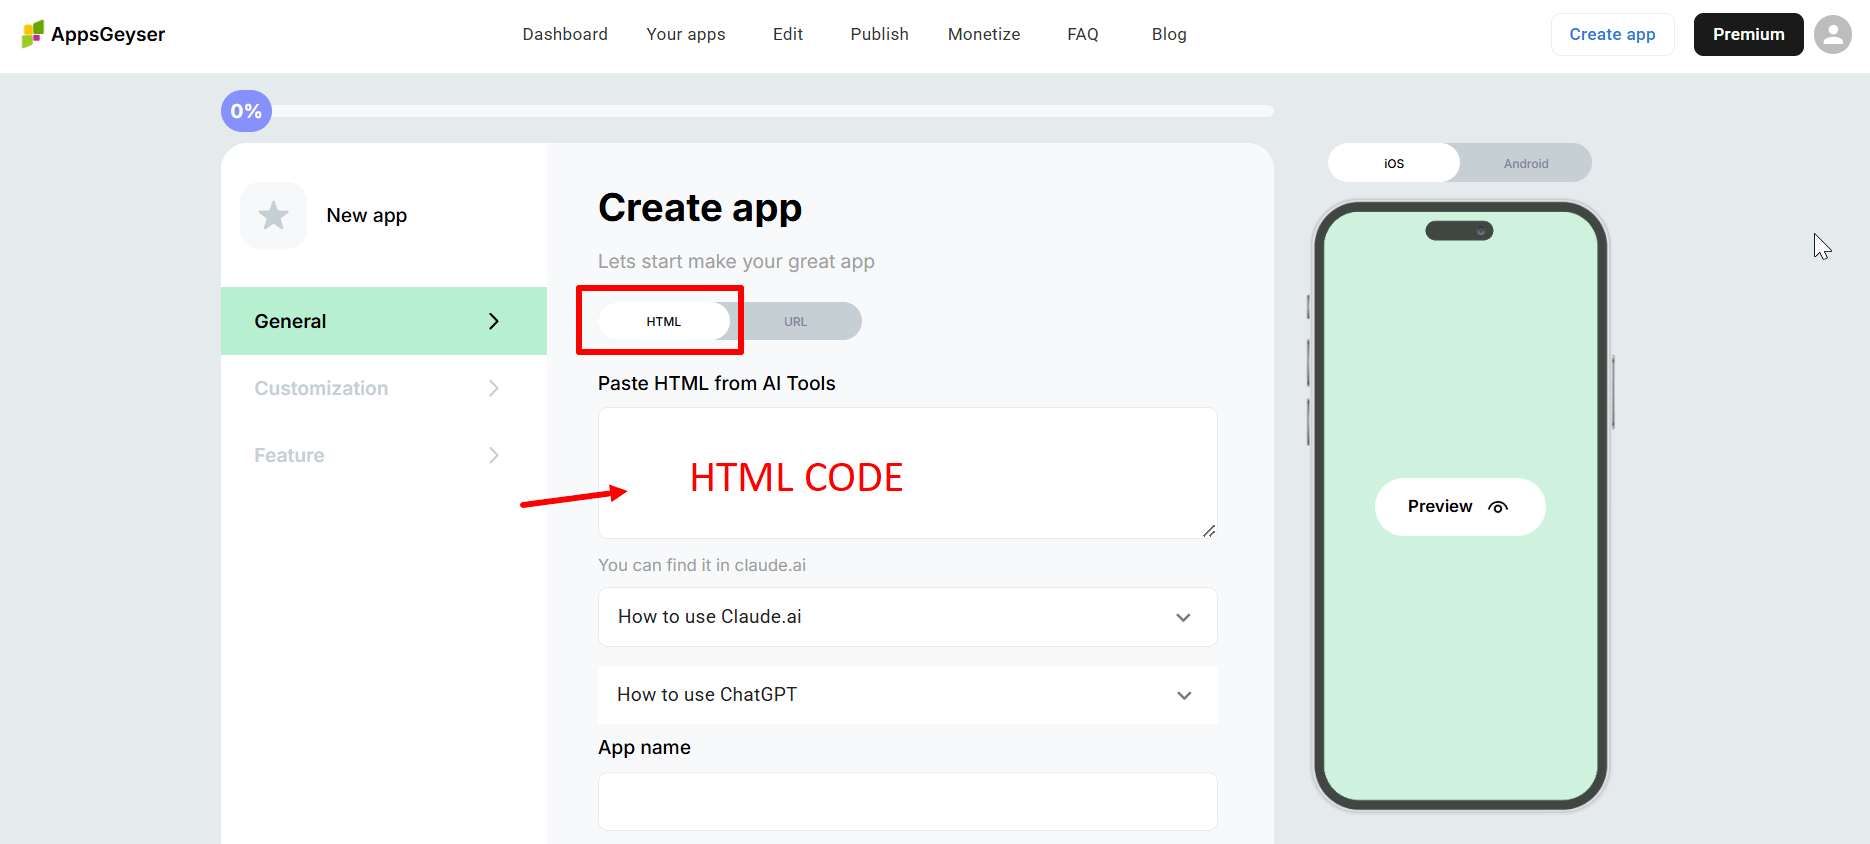Viewport: 1870px width, 844px height.
Task: Click the General section arrow icon
Action: coord(493,321)
